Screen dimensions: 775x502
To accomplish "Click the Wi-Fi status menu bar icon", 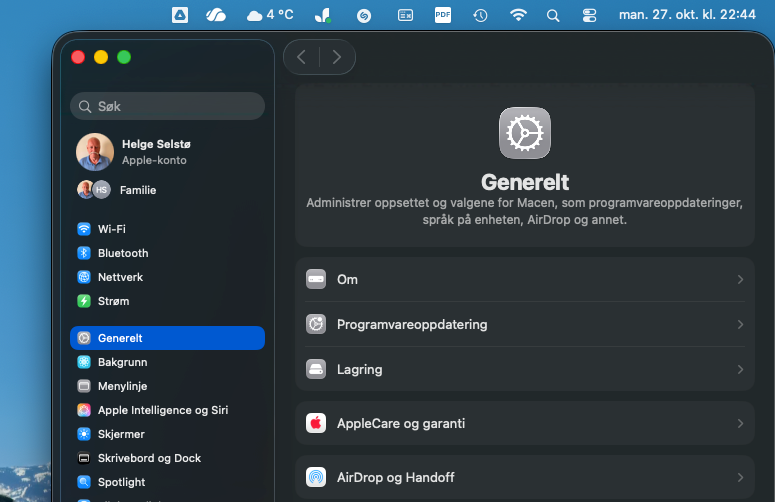I will (518, 15).
